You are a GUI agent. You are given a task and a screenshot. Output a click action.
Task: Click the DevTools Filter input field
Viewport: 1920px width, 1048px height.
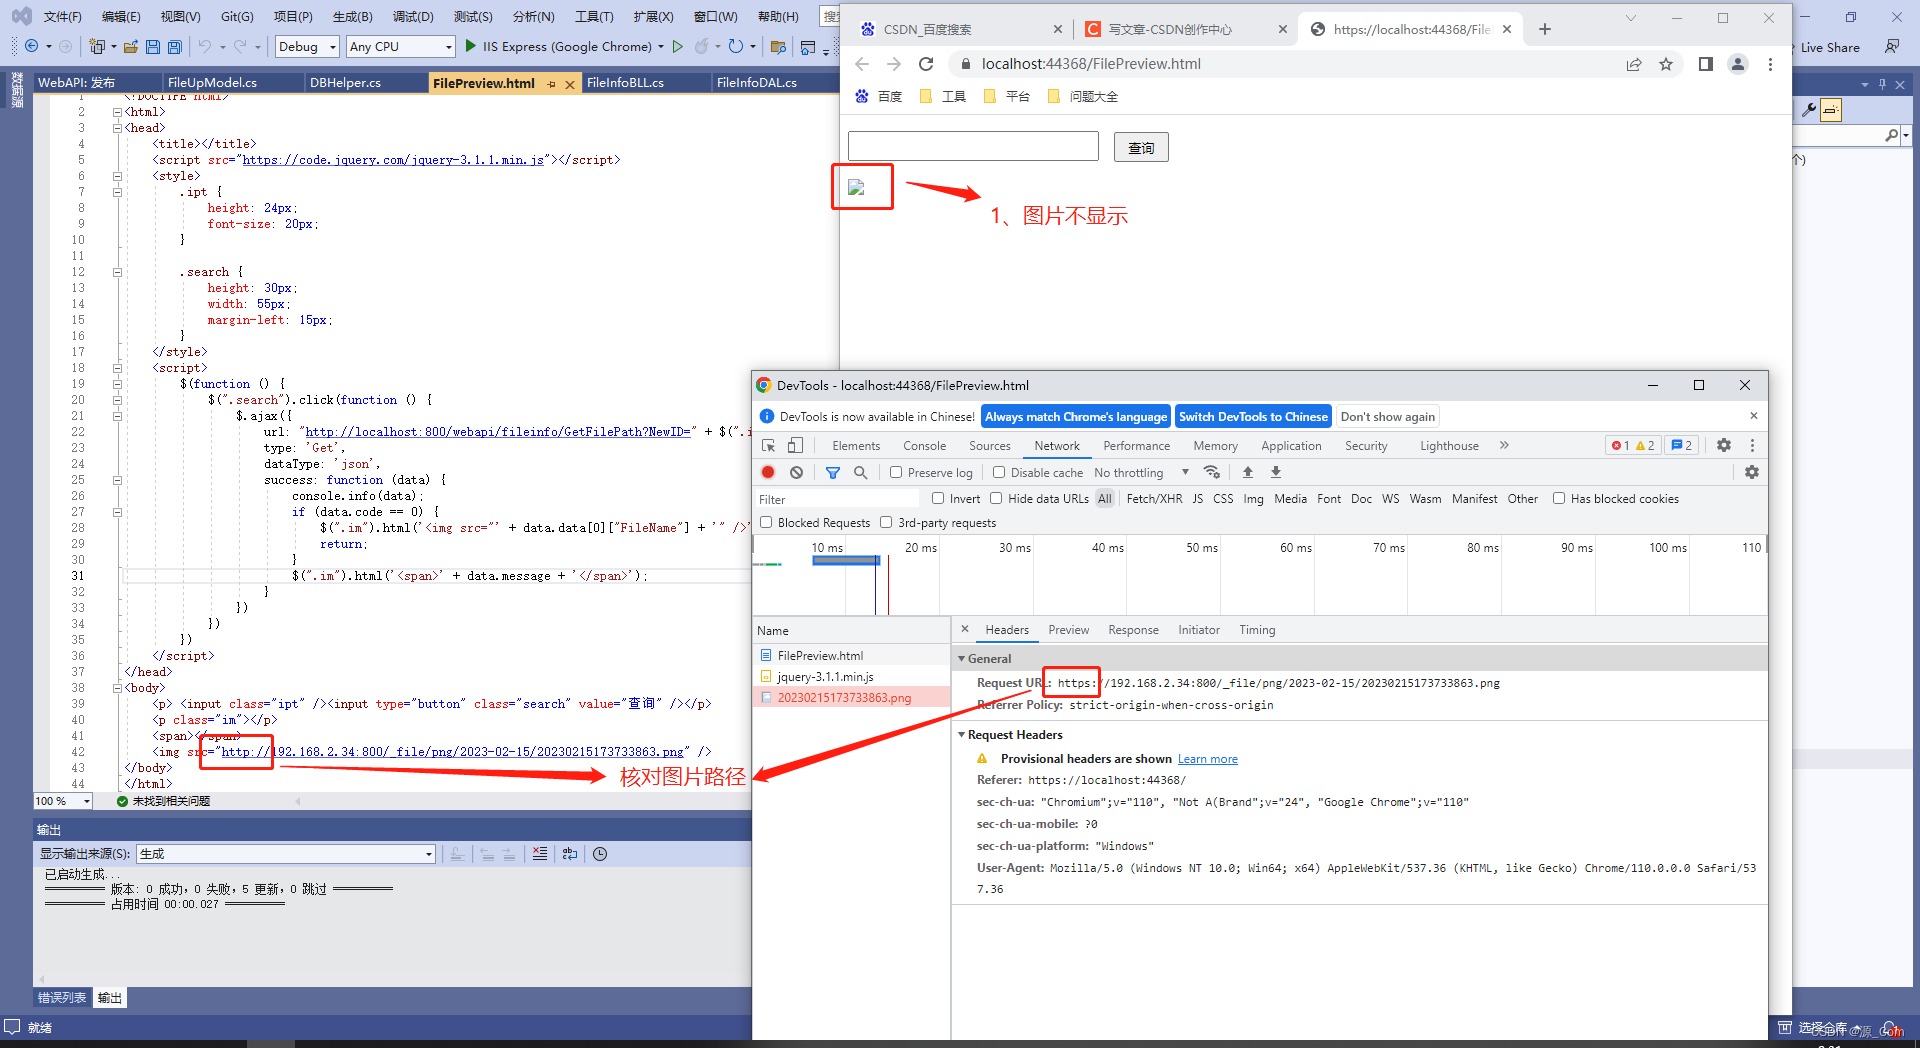836,499
